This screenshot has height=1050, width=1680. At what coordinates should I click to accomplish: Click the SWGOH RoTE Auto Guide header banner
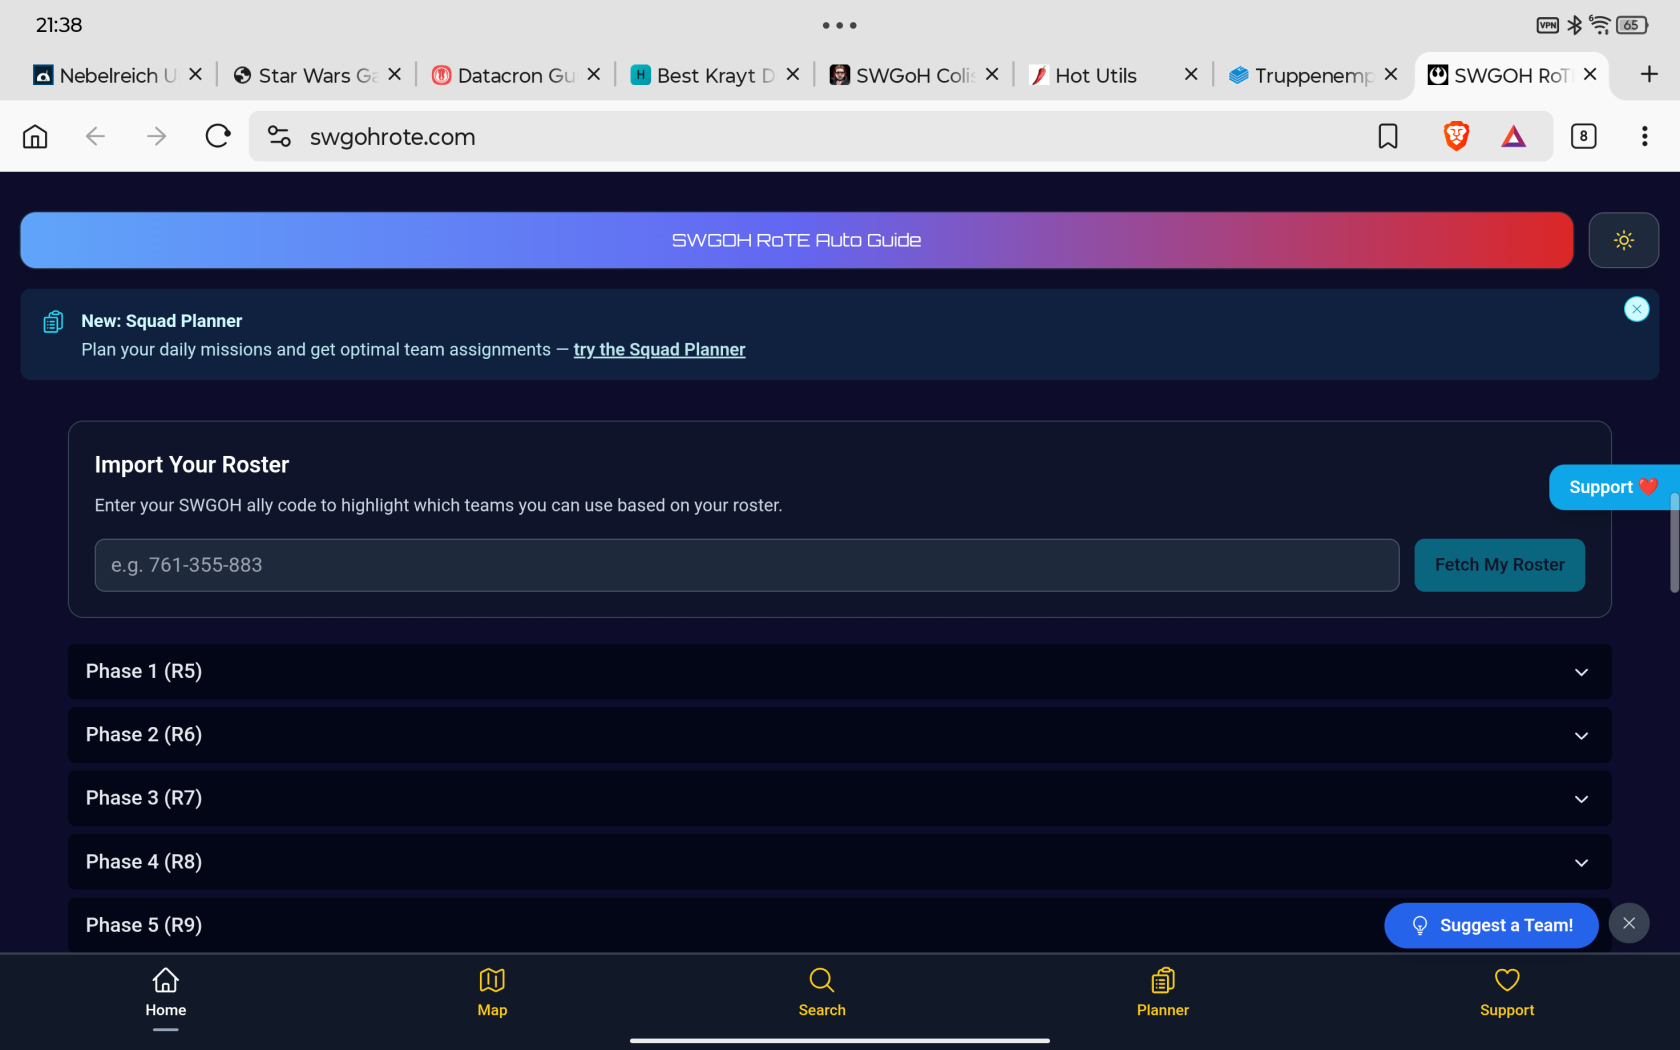click(x=796, y=240)
